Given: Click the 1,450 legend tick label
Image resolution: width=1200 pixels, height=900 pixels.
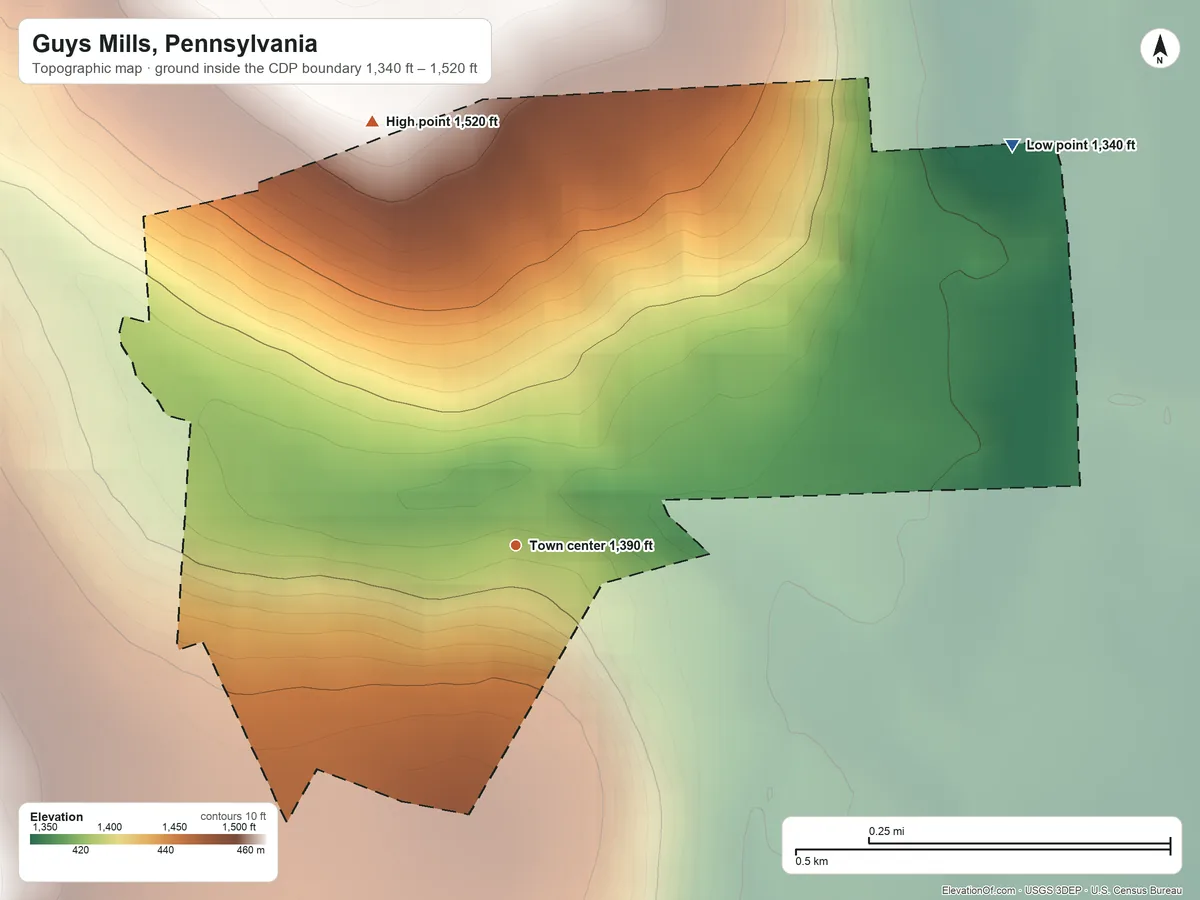Looking at the screenshot, I should (x=174, y=827).
